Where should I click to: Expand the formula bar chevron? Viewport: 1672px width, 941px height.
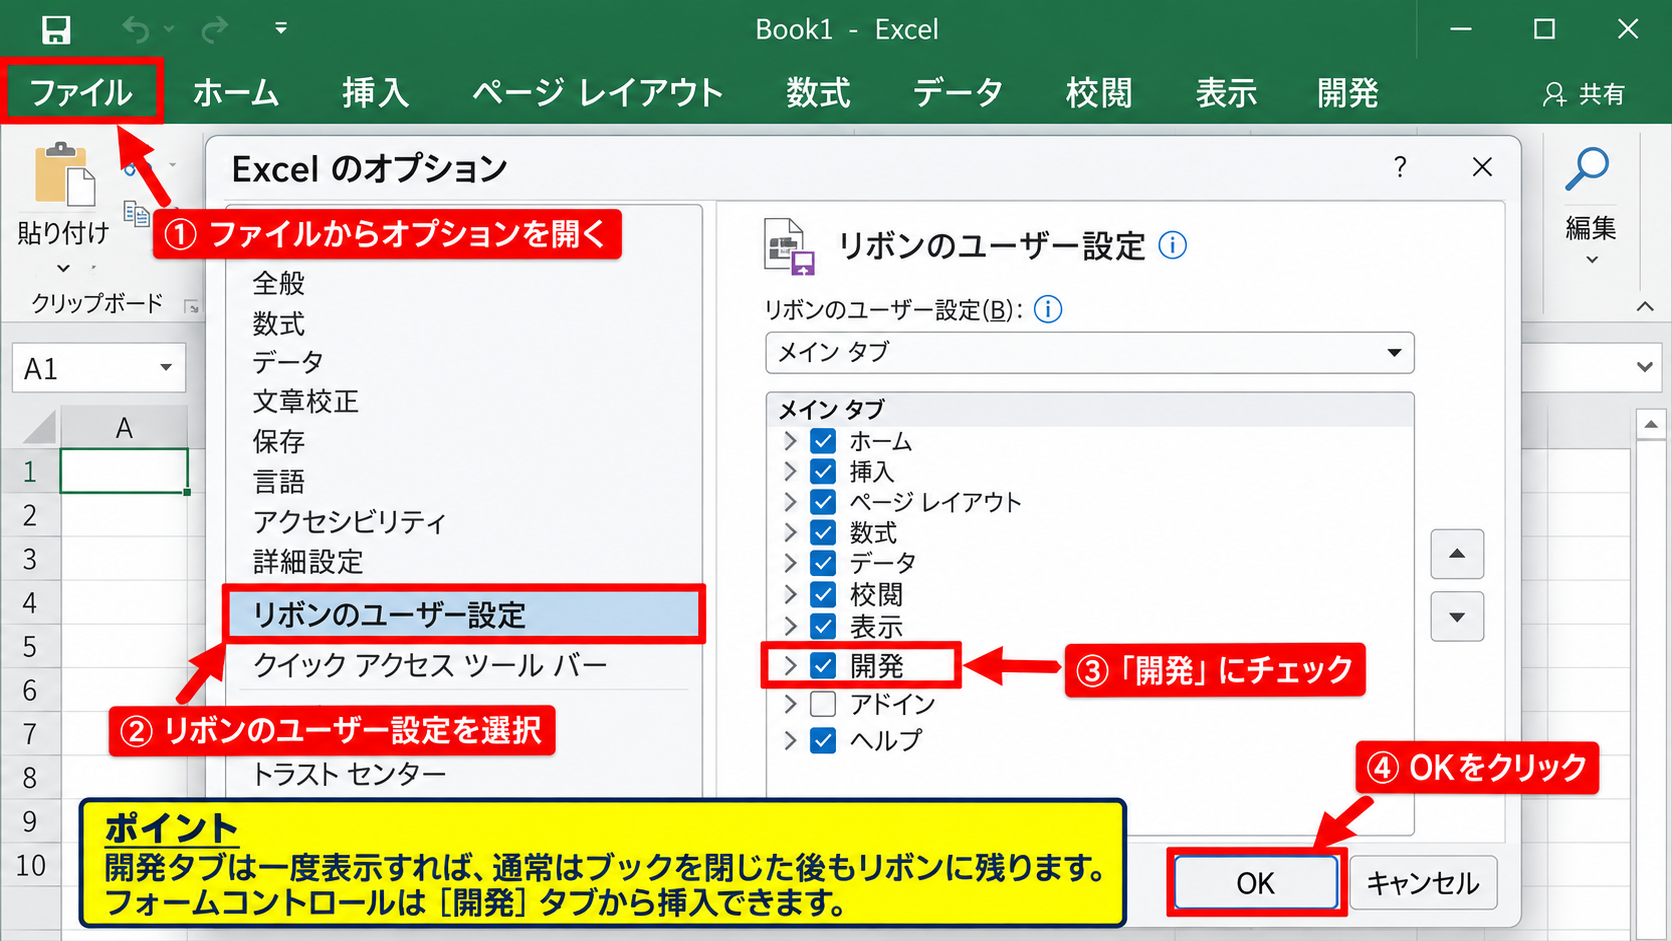point(1645,367)
